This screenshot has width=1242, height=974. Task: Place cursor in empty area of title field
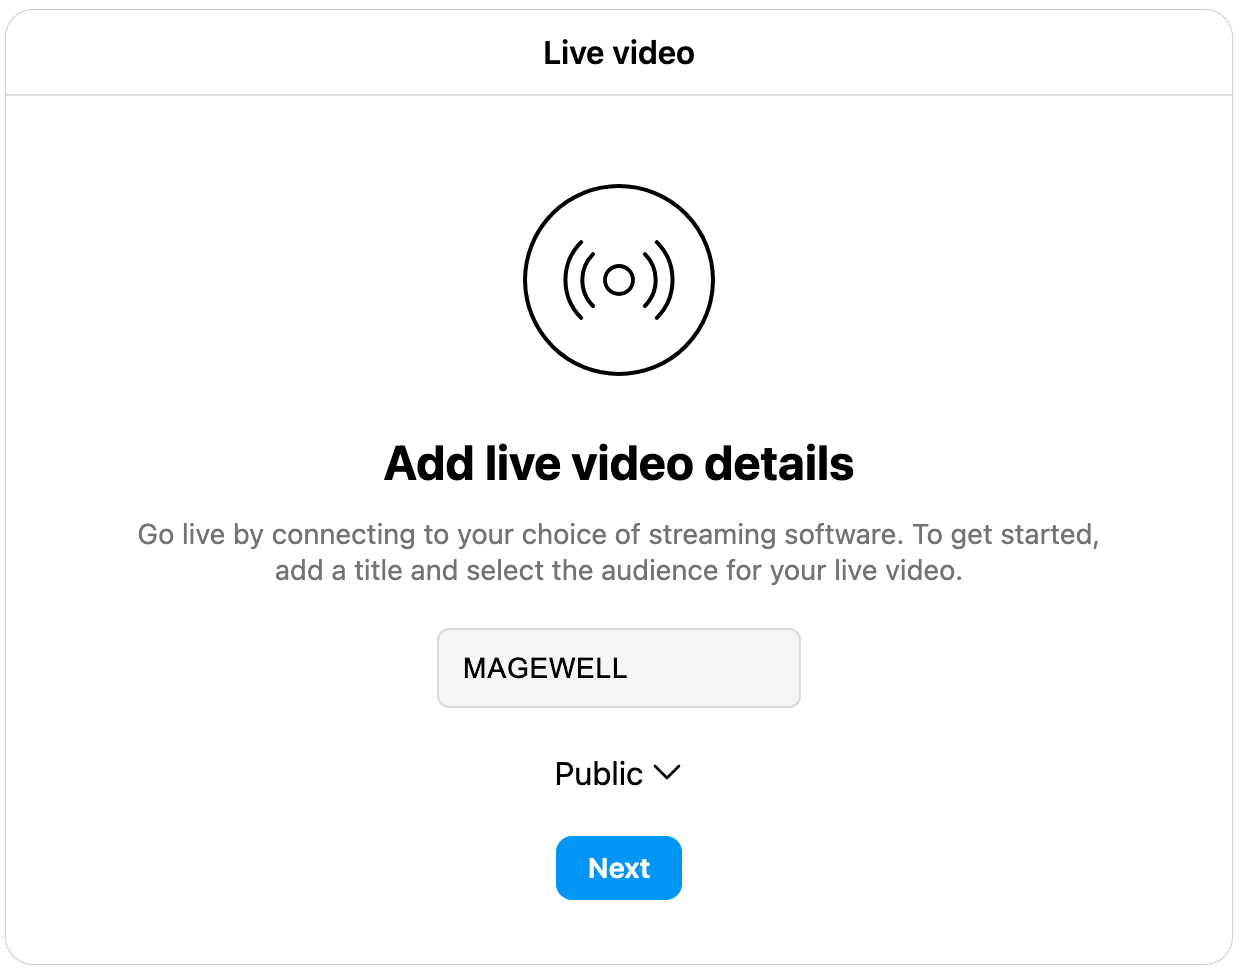coord(715,668)
